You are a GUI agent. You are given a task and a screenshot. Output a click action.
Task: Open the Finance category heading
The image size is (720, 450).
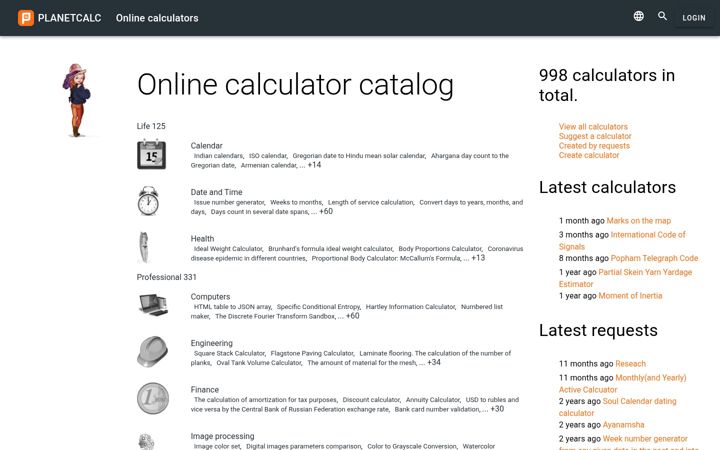tap(204, 389)
